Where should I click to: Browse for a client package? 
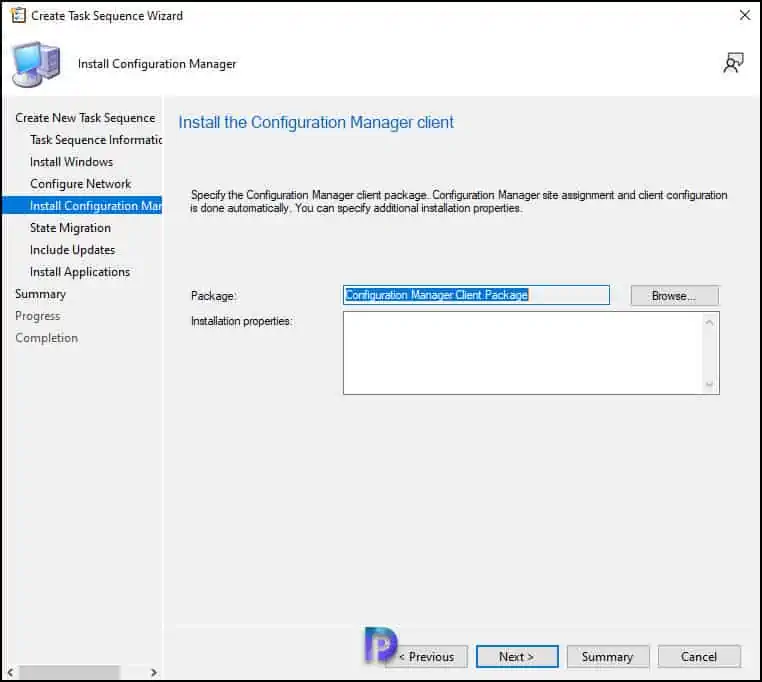coord(674,296)
